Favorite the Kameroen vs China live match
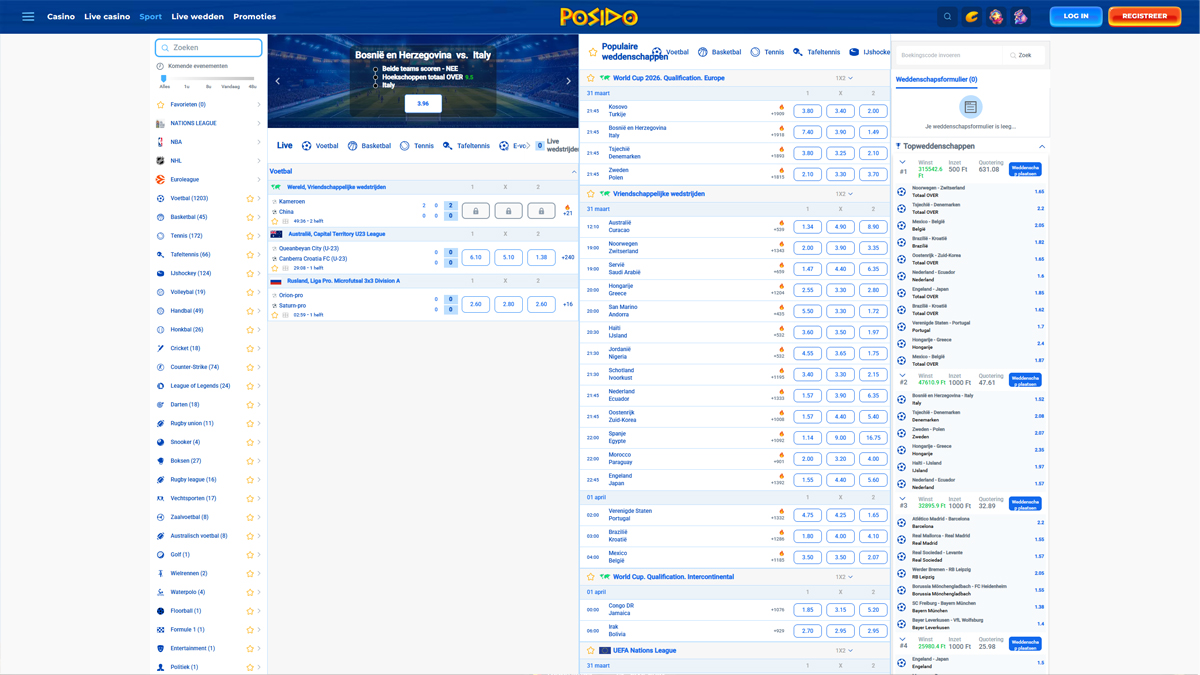The height and width of the screenshot is (675, 1200). pyautogui.click(x=275, y=221)
